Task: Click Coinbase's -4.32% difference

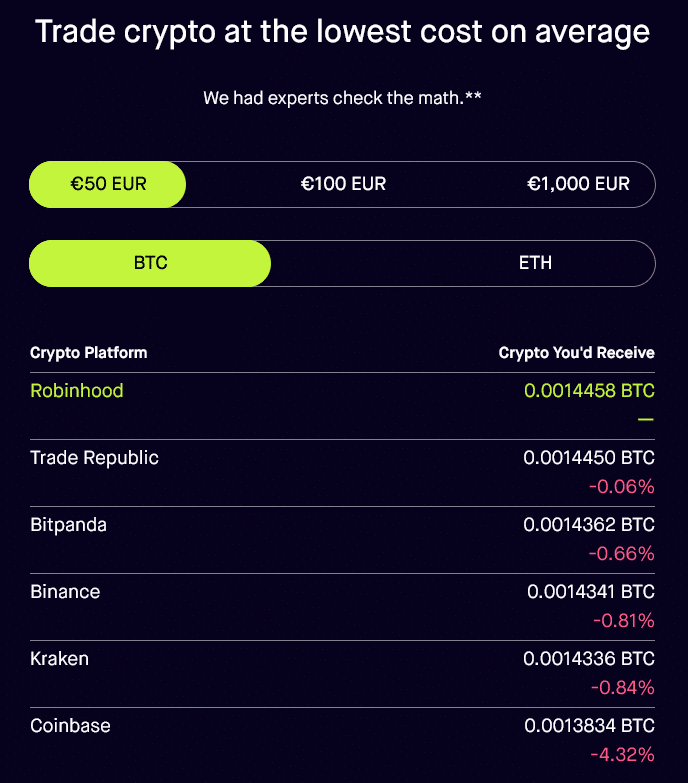Action: pyautogui.click(x=622, y=755)
